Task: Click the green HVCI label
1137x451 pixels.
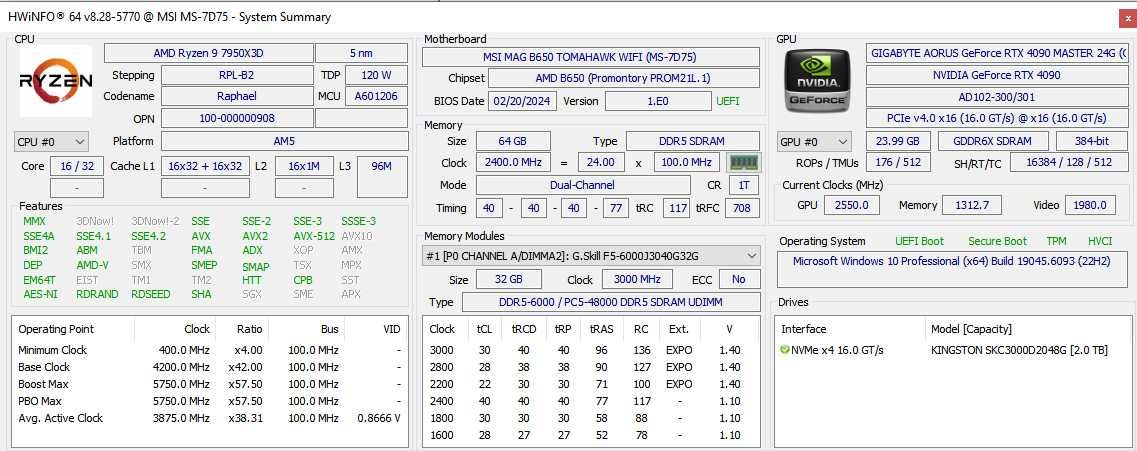Action: tap(1099, 241)
